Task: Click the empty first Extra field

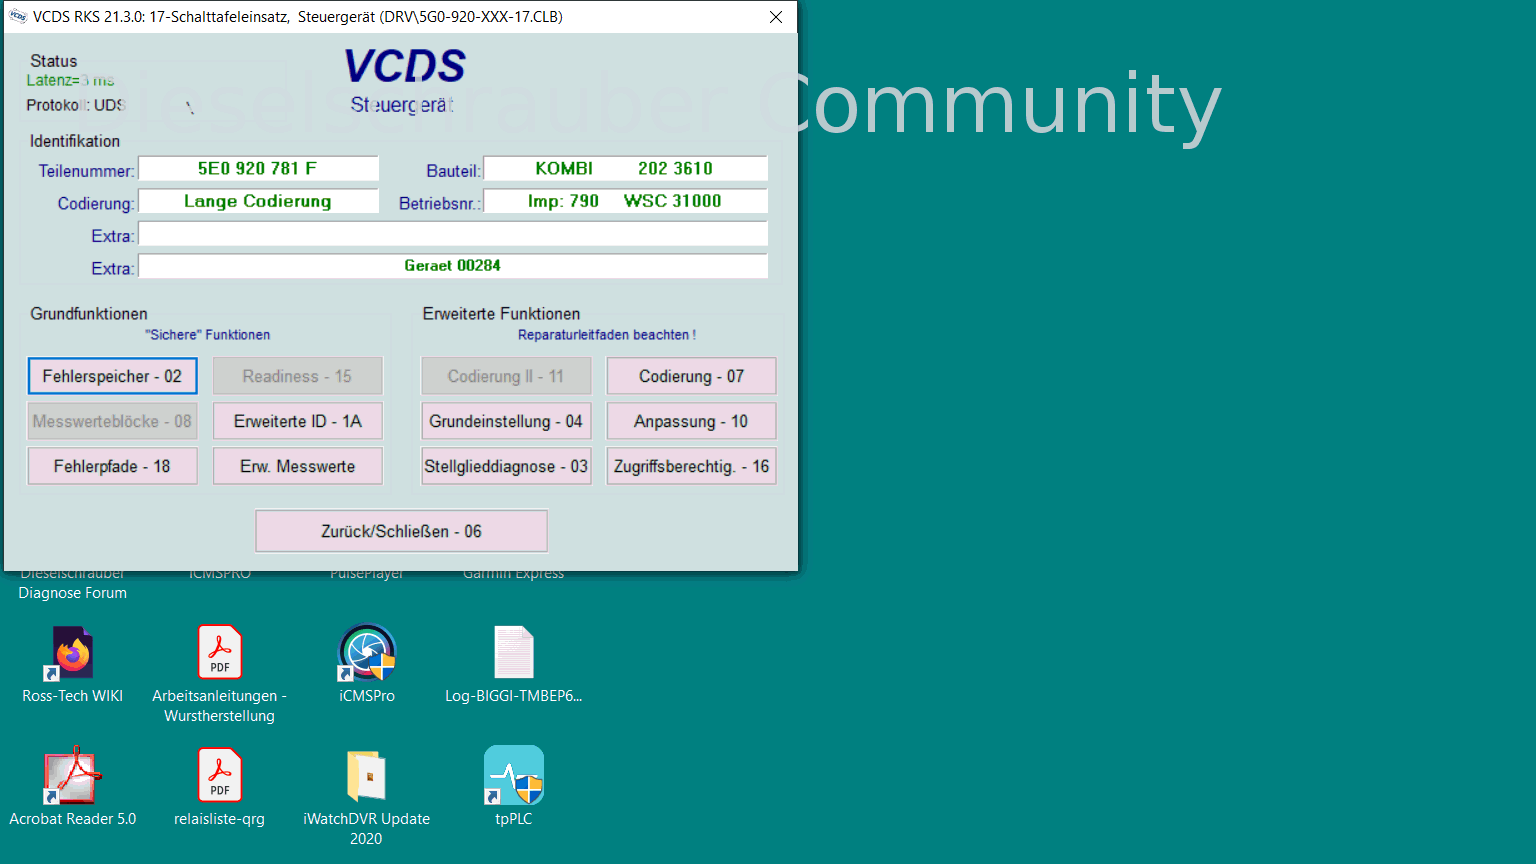Action: (453, 234)
